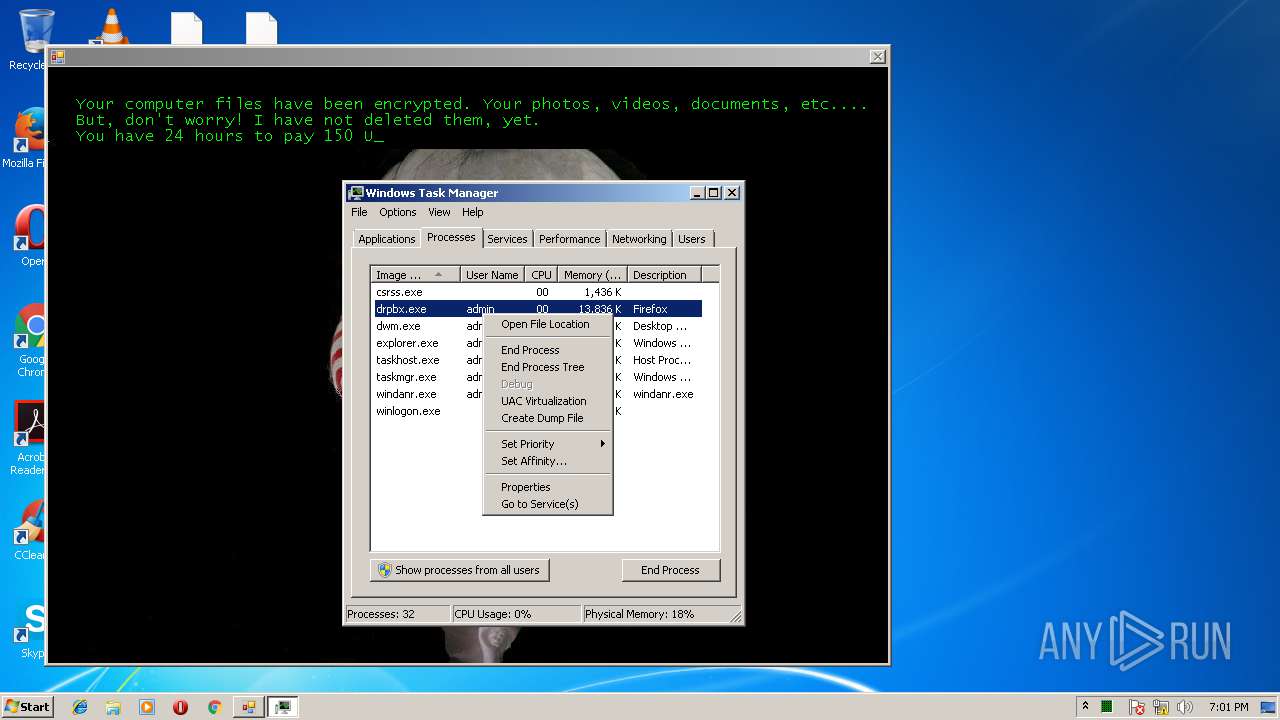Open the File menu in Task Manager
Screen dimensions: 1280x720
coord(359,212)
